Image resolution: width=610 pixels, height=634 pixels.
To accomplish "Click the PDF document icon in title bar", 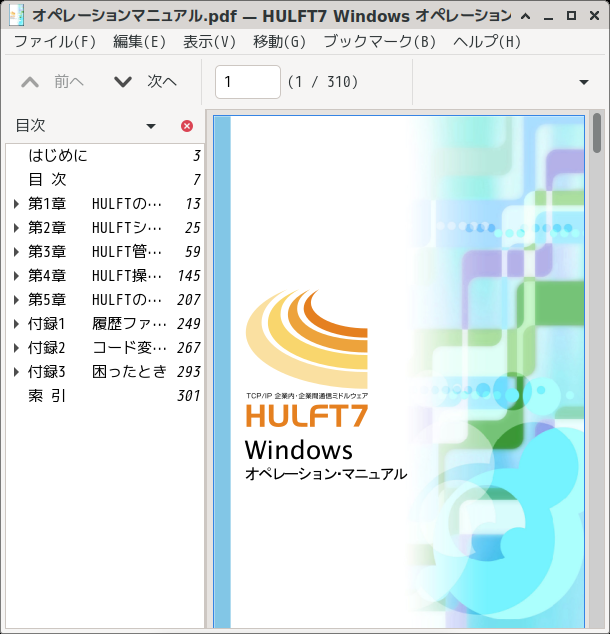I will pos(16,15).
